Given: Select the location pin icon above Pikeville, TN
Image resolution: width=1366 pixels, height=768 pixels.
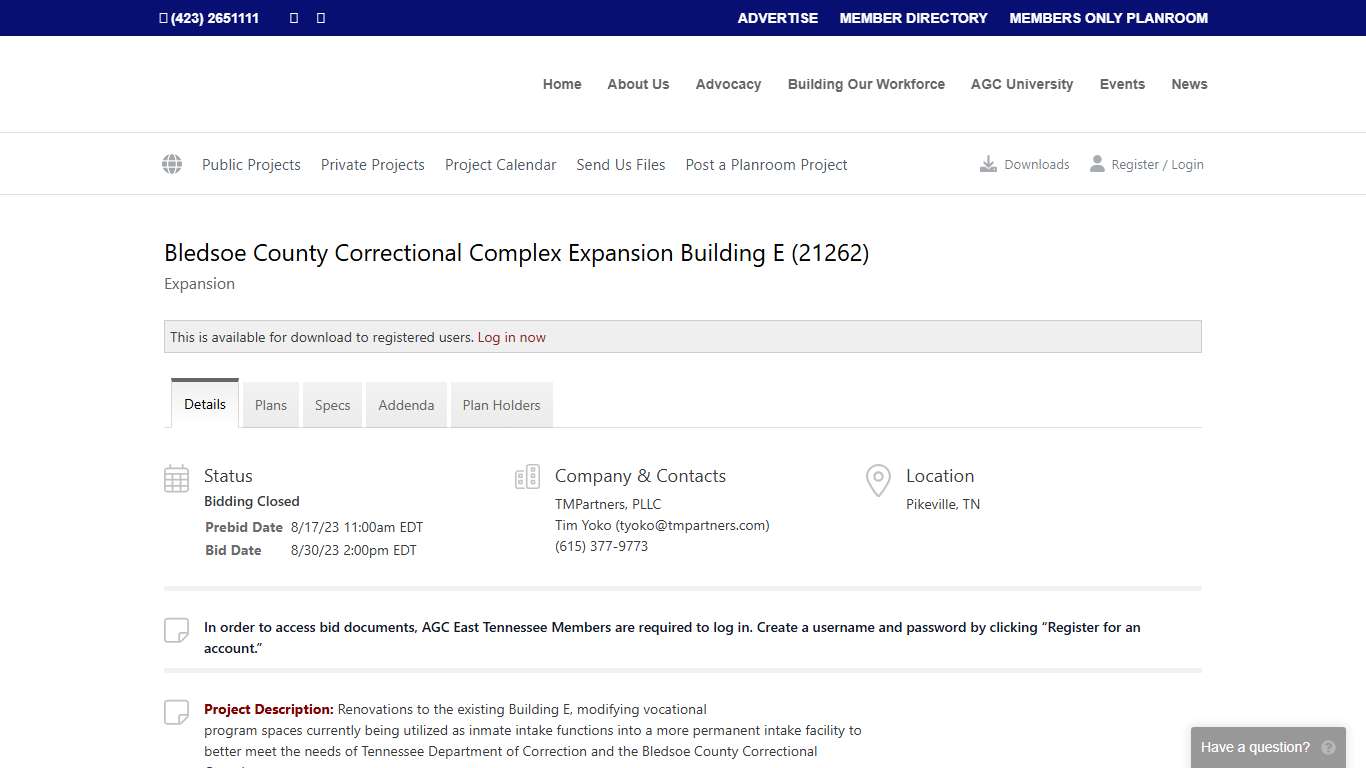Looking at the screenshot, I should pos(878,479).
